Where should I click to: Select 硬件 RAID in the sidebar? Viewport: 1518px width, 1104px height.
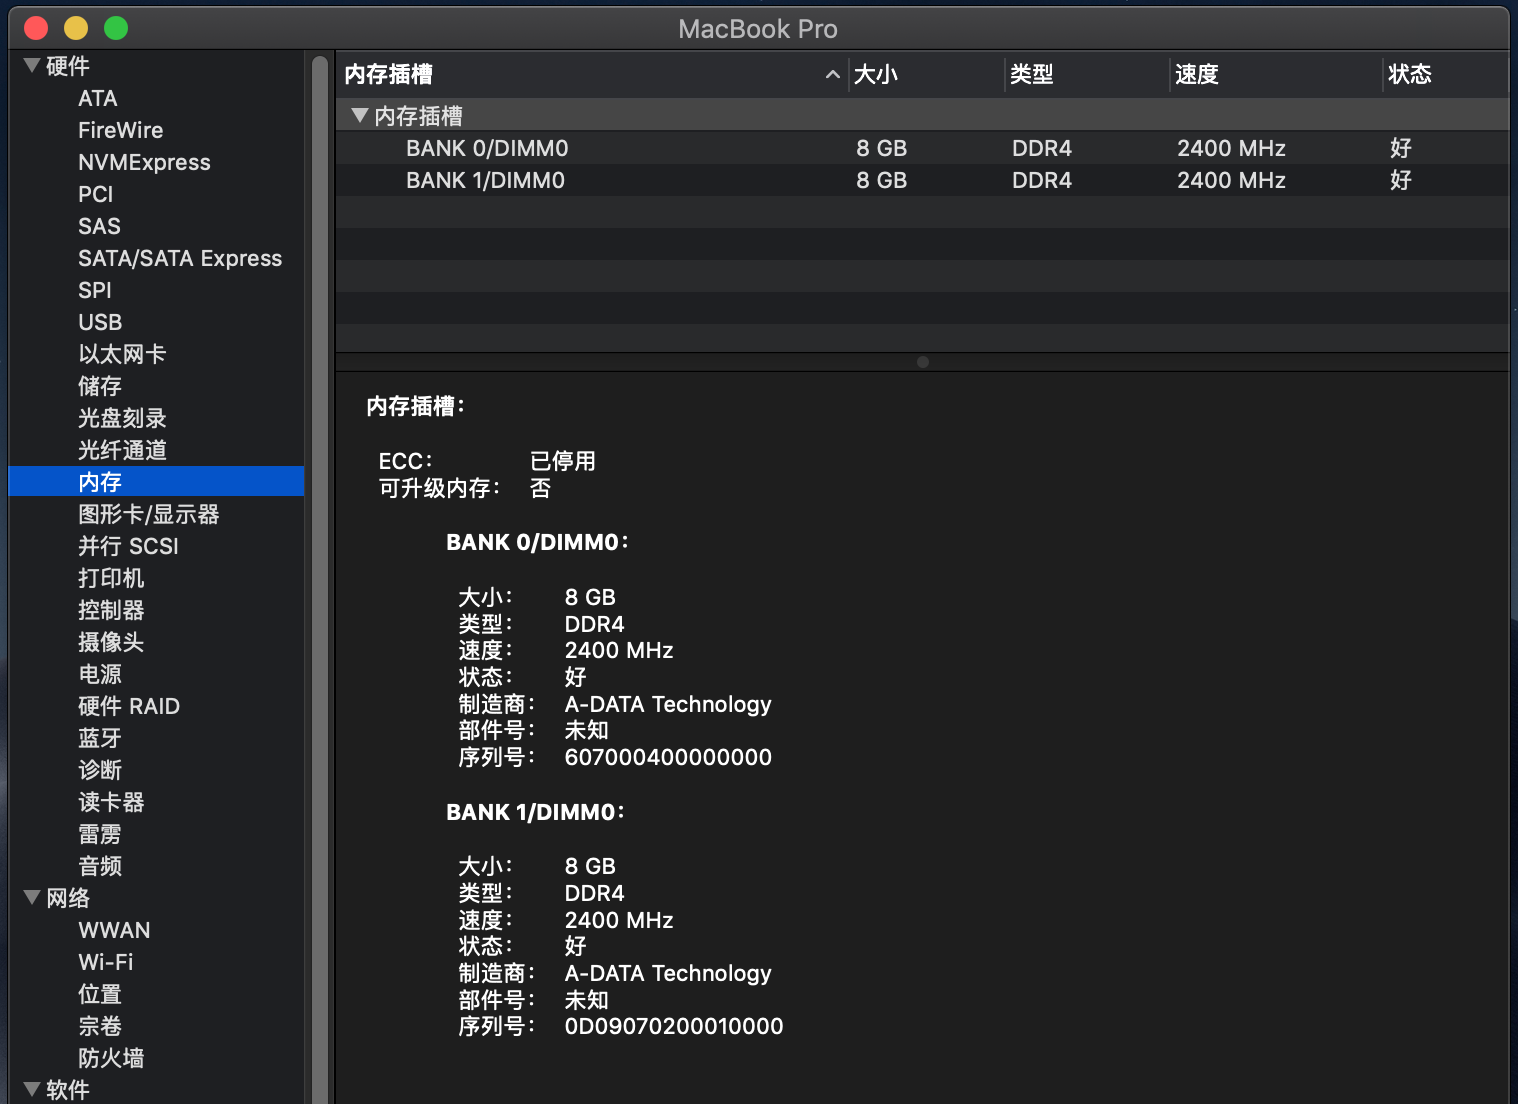[x=129, y=706]
